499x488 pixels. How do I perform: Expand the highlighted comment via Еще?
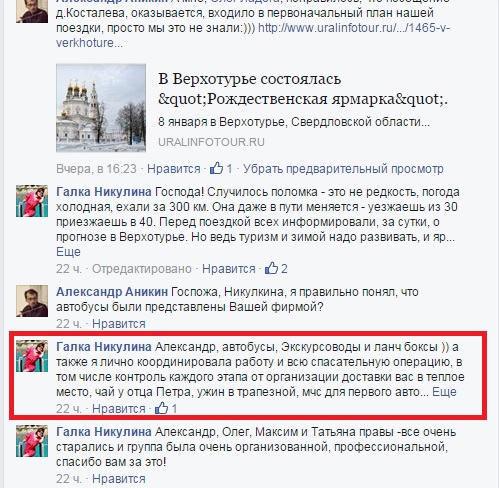(444, 392)
